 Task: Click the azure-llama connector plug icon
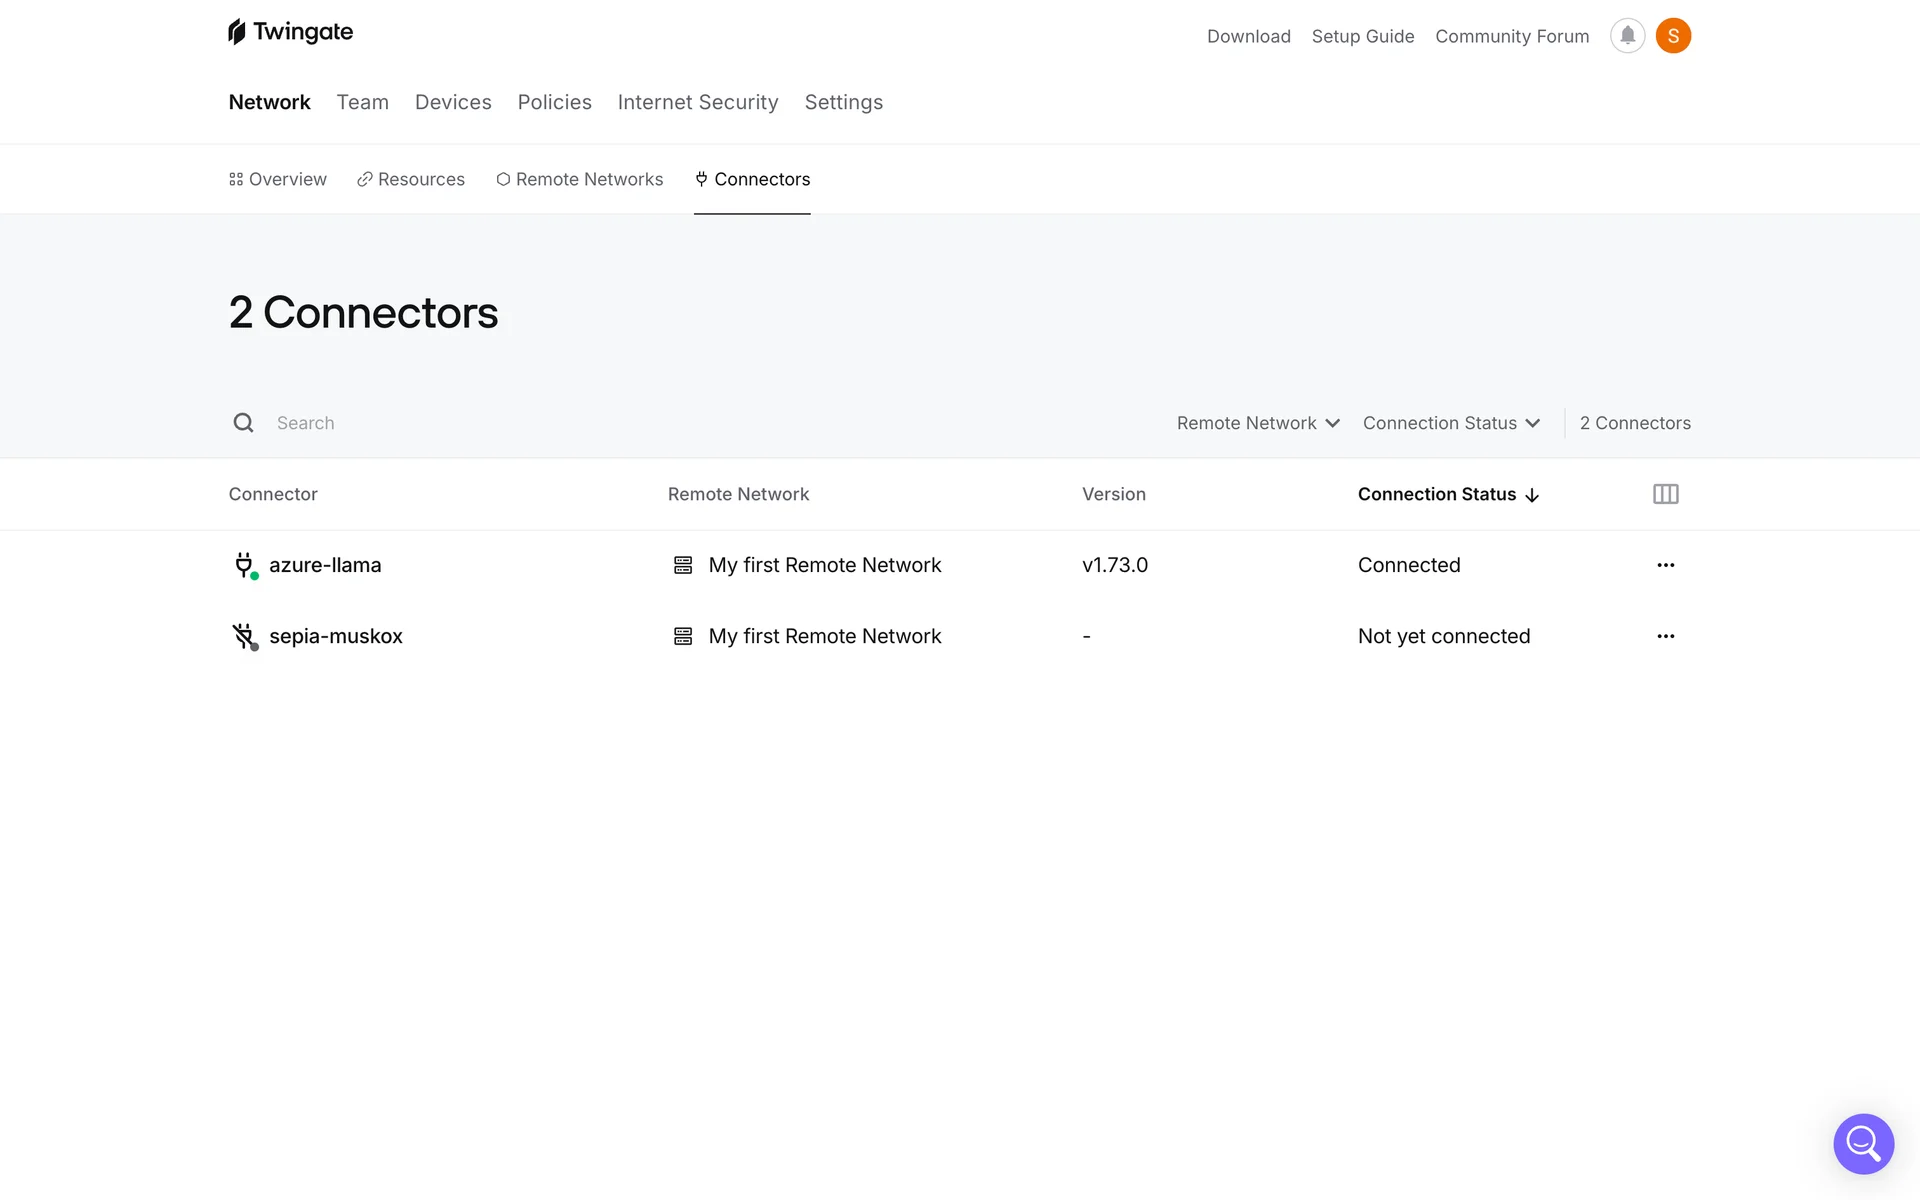[244, 565]
